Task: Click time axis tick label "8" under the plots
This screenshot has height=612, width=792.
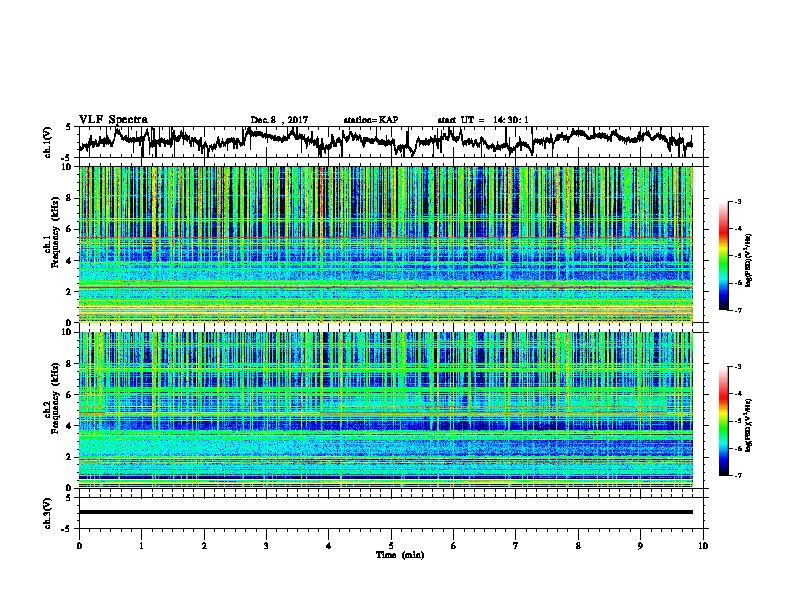Action: click(578, 546)
